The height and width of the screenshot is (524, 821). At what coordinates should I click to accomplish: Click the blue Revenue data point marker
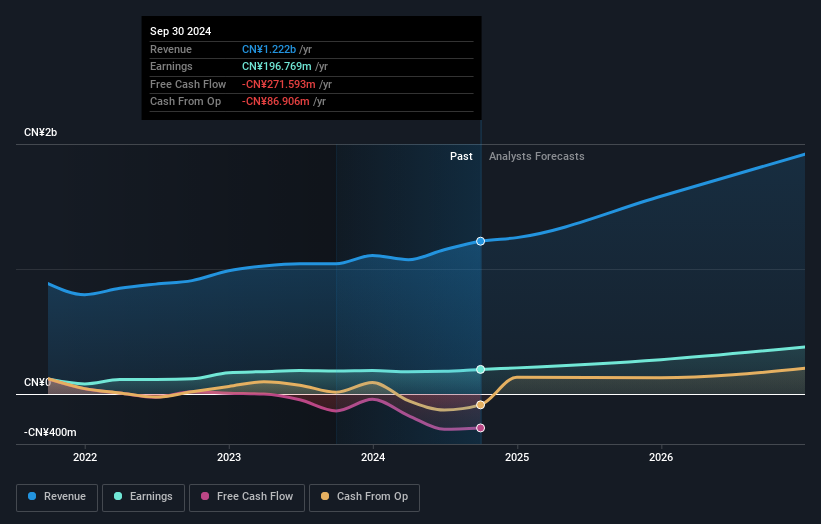480,241
